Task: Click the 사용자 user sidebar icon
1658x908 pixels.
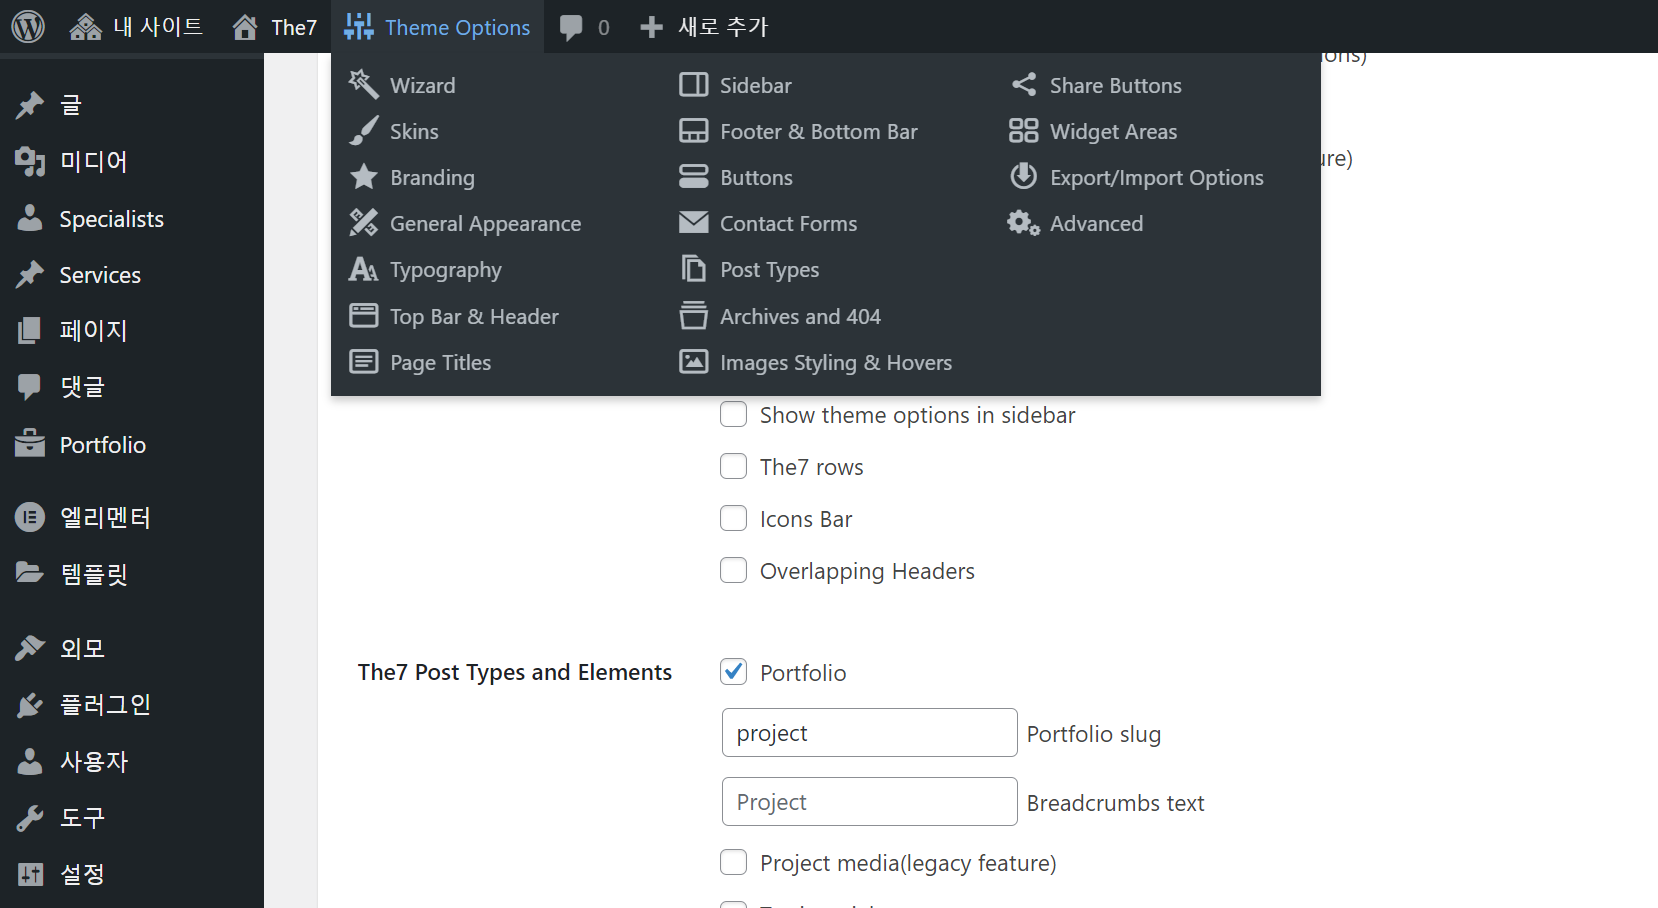Action: (30, 761)
